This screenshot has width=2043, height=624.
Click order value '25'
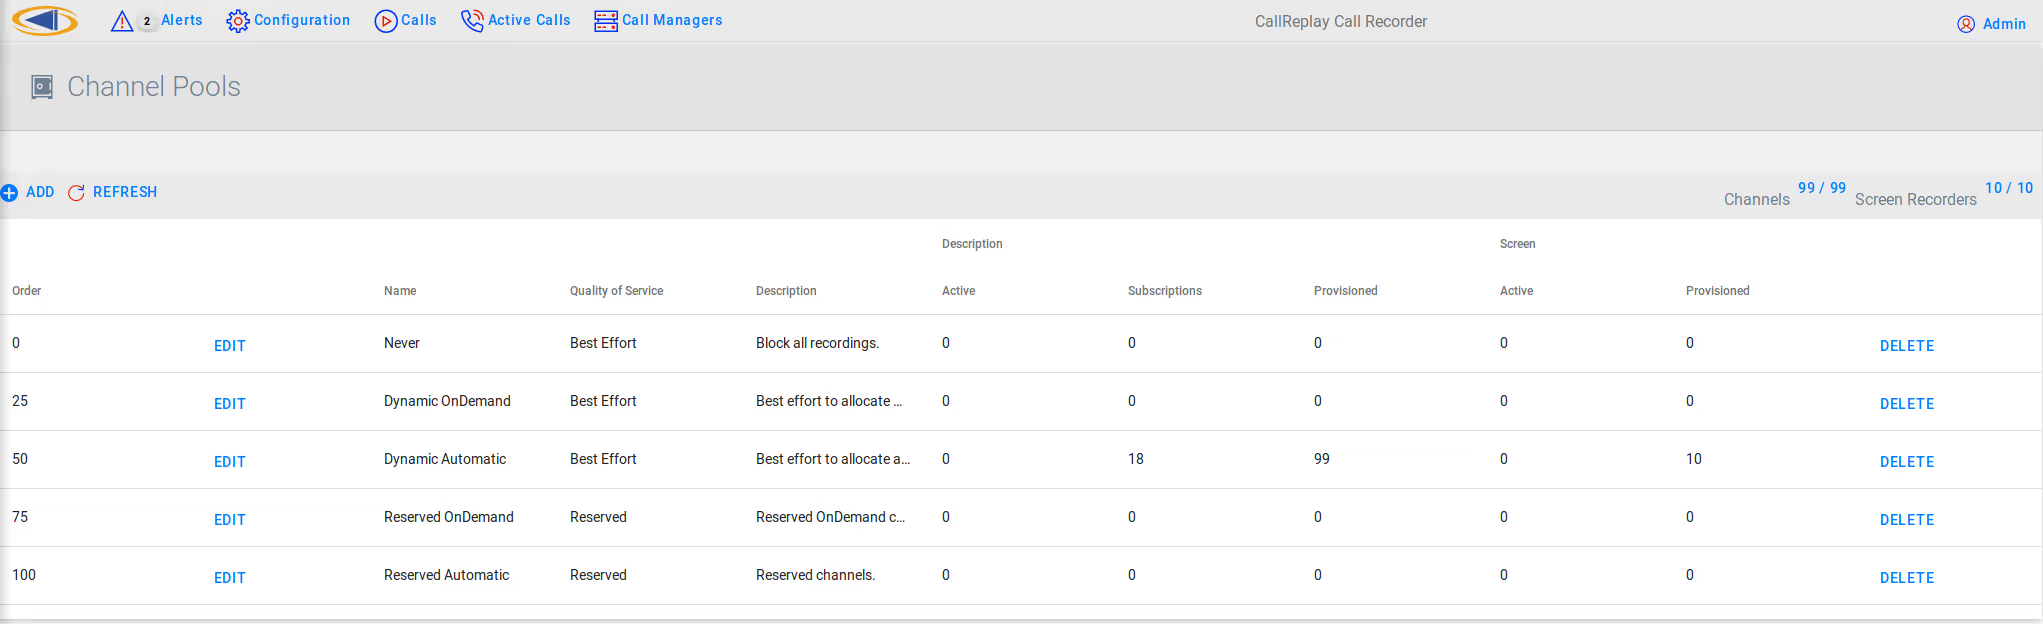coord(20,401)
